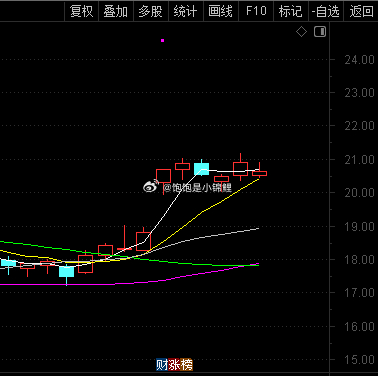378x376 pixels.
Task: Click the magenta marker dot above the chart
Action: (x=162, y=41)
